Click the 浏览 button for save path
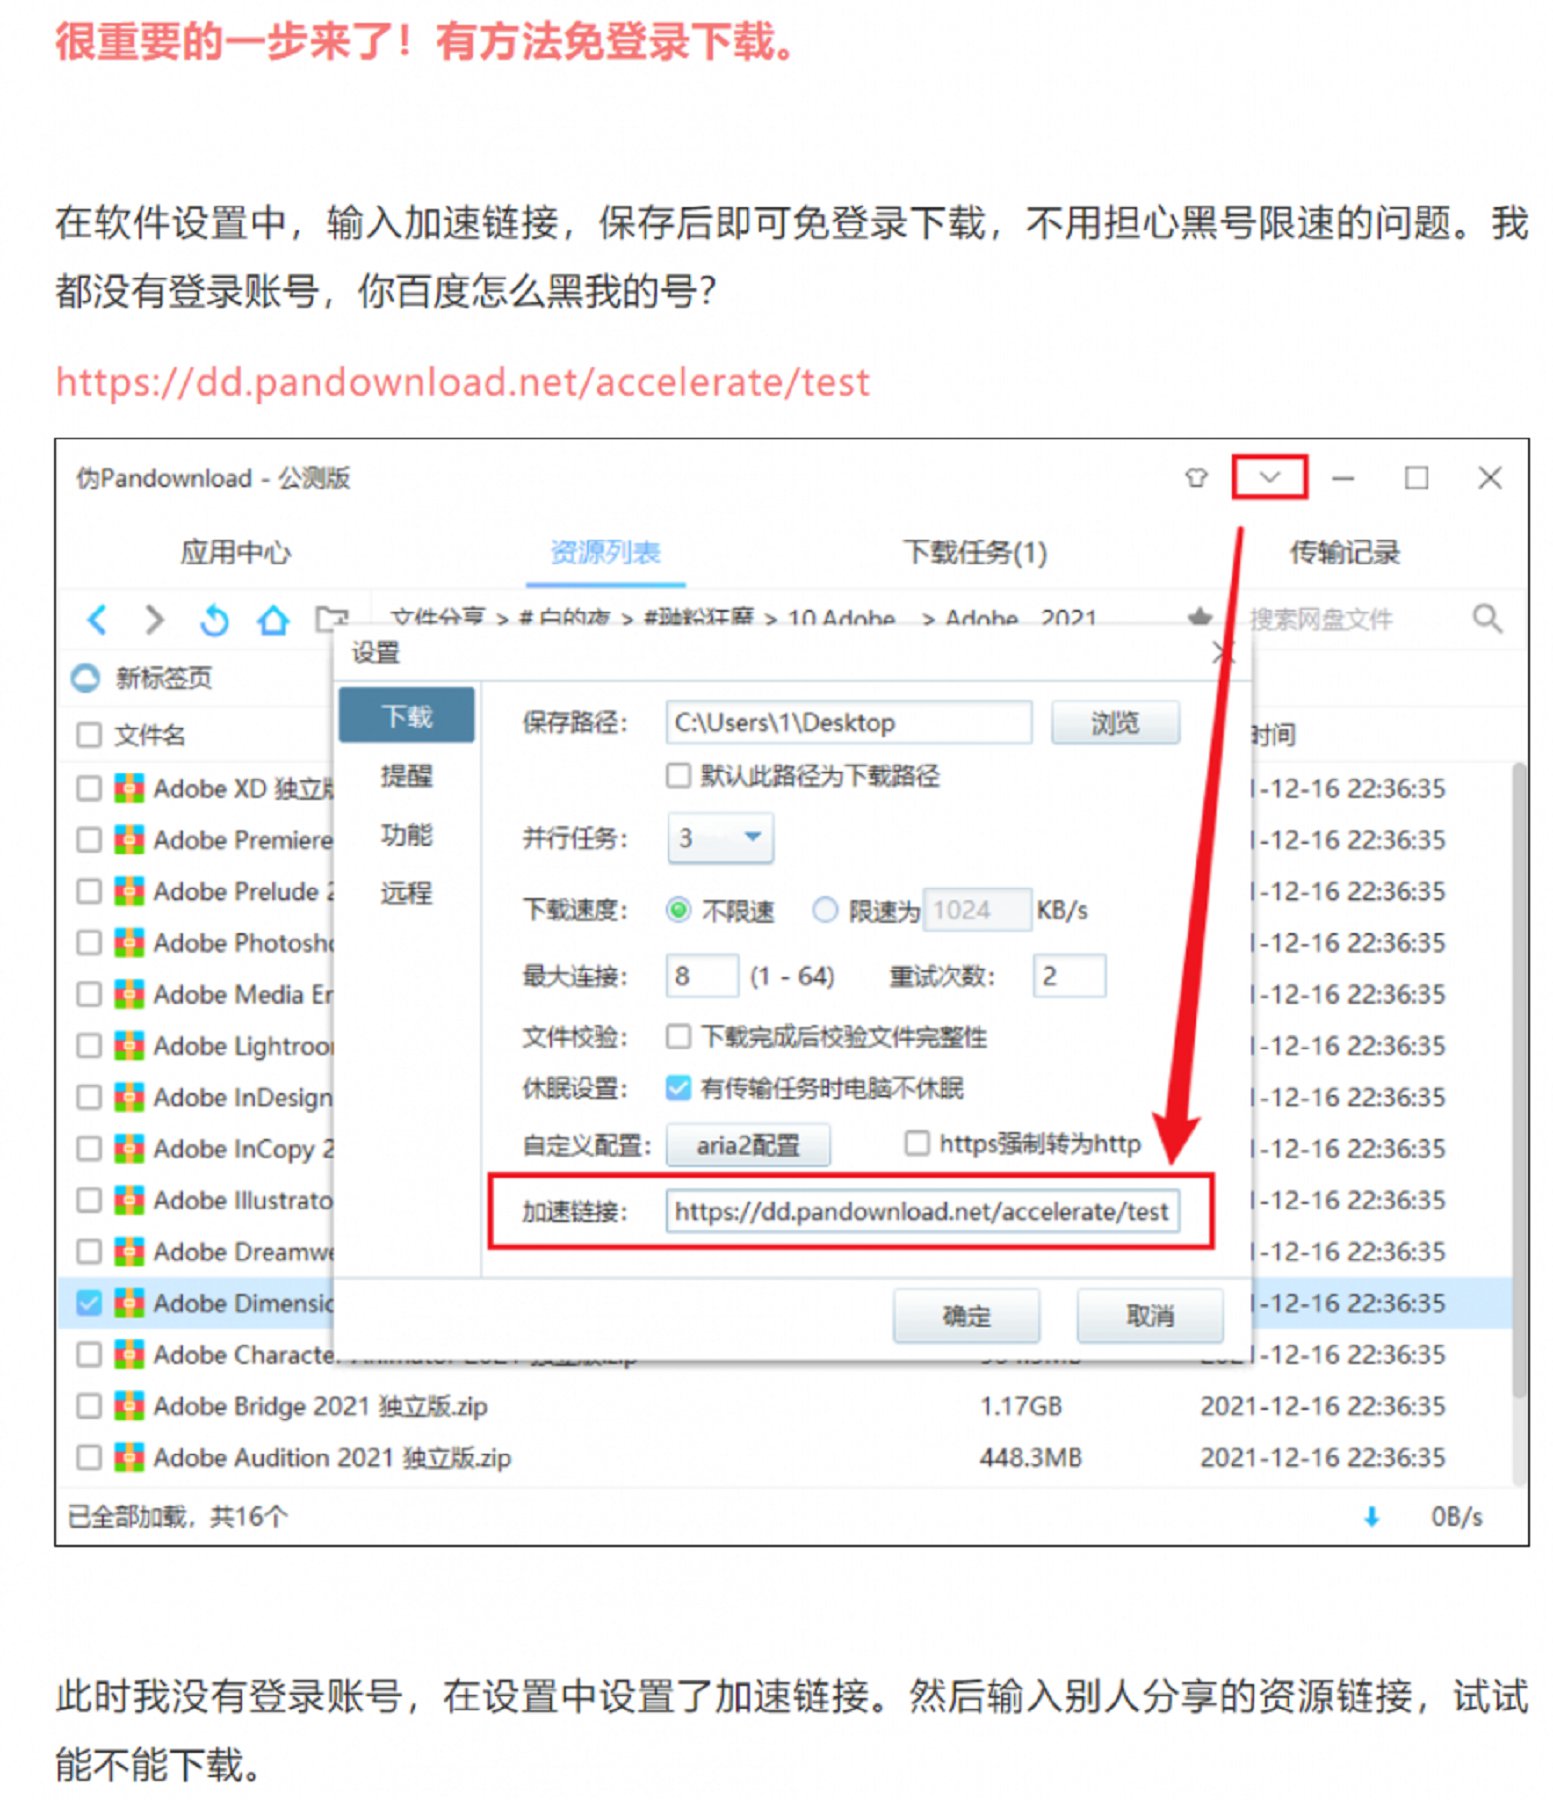The image size is (1553, 1800). tap(1115, 722)
